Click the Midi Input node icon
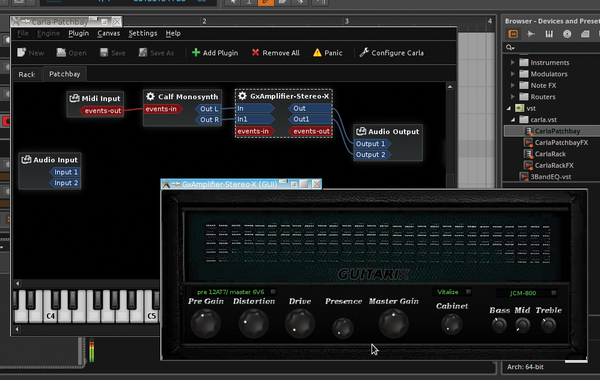Viewport: 600px width, 380px height. (x=74, y=98)
